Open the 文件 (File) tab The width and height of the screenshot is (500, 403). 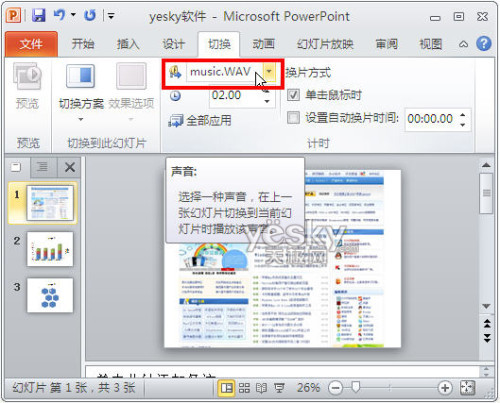click(x=31, y=44)
